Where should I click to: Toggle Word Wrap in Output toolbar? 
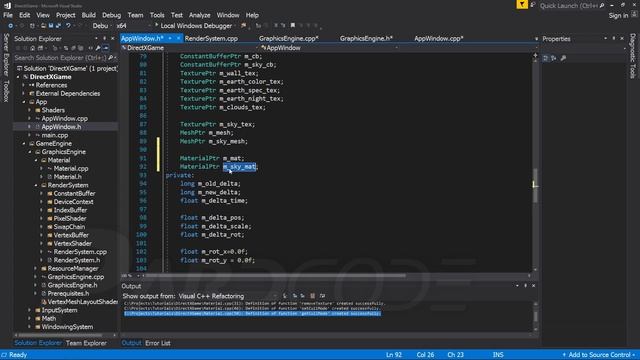click(x=322, y=296)
